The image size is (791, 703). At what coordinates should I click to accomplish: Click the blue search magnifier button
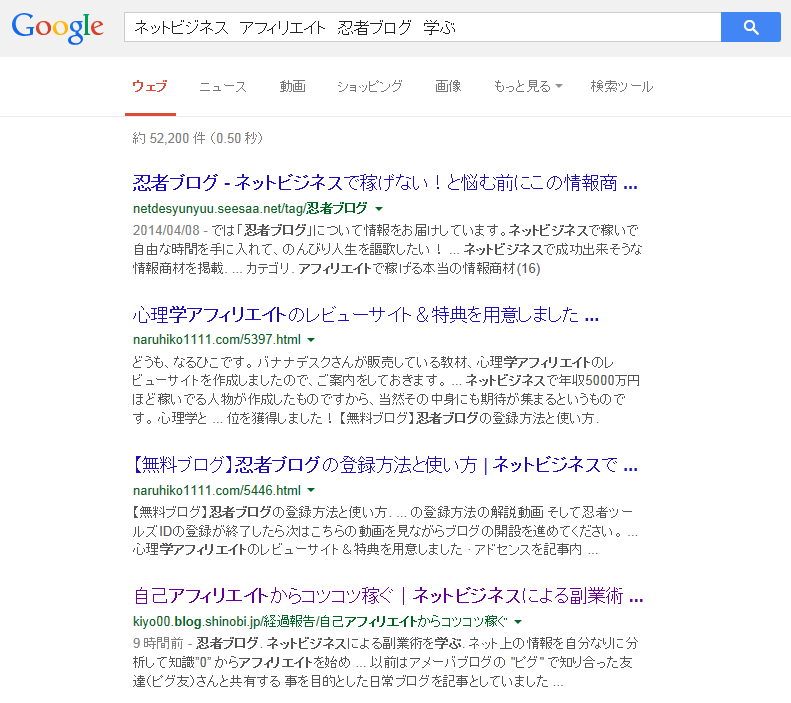click(751, 27)
